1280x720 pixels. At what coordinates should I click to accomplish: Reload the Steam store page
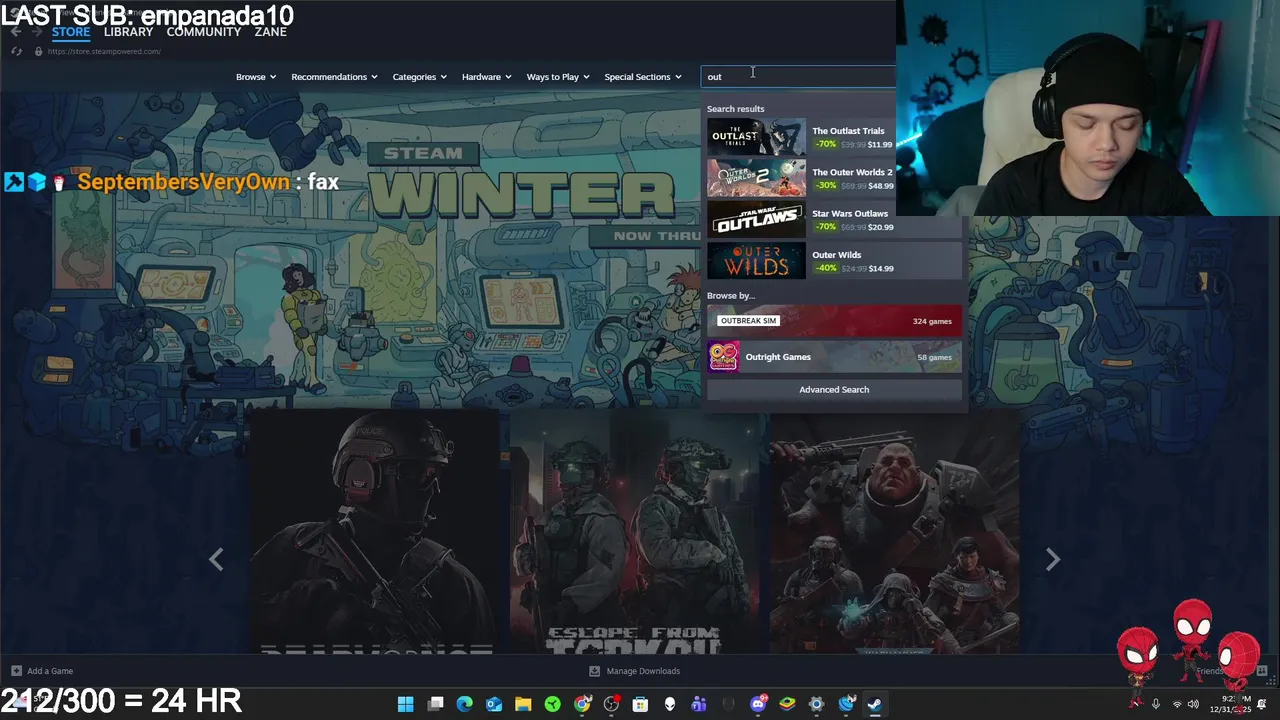point(17,51)
